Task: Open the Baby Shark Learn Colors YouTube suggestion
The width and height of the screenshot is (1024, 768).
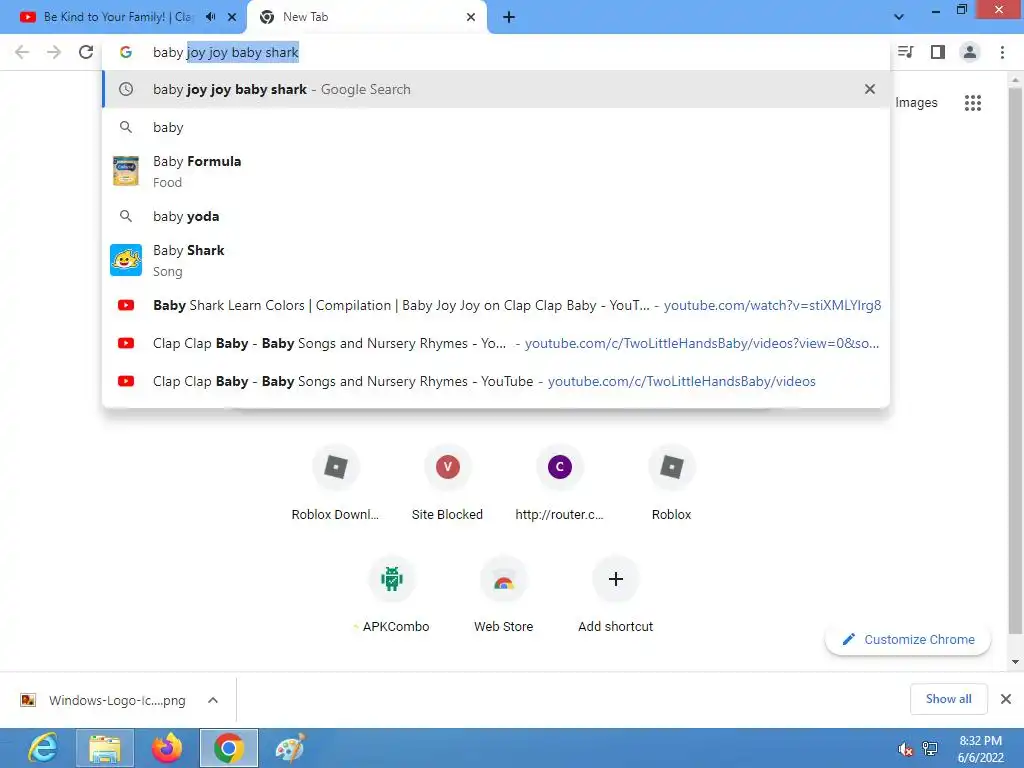Action: [496, 305]
